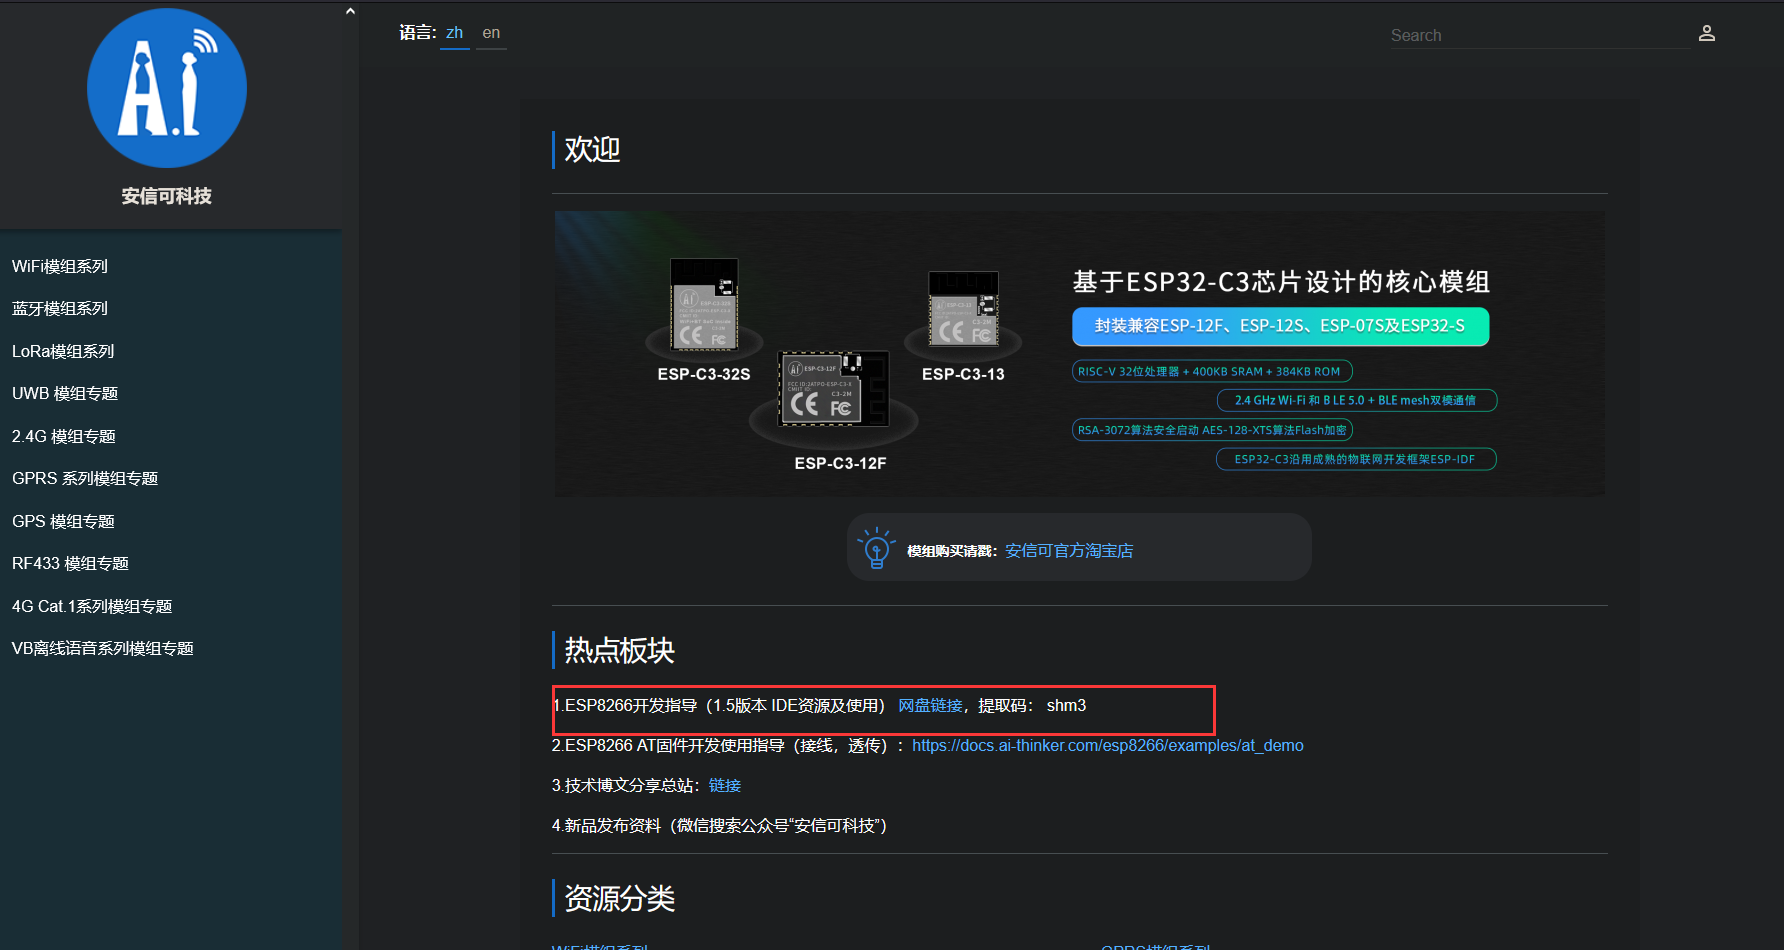The width and height of the screenshot is (1784, 950).
Task: Click the lightbulb tip icon
Action: 876,548
